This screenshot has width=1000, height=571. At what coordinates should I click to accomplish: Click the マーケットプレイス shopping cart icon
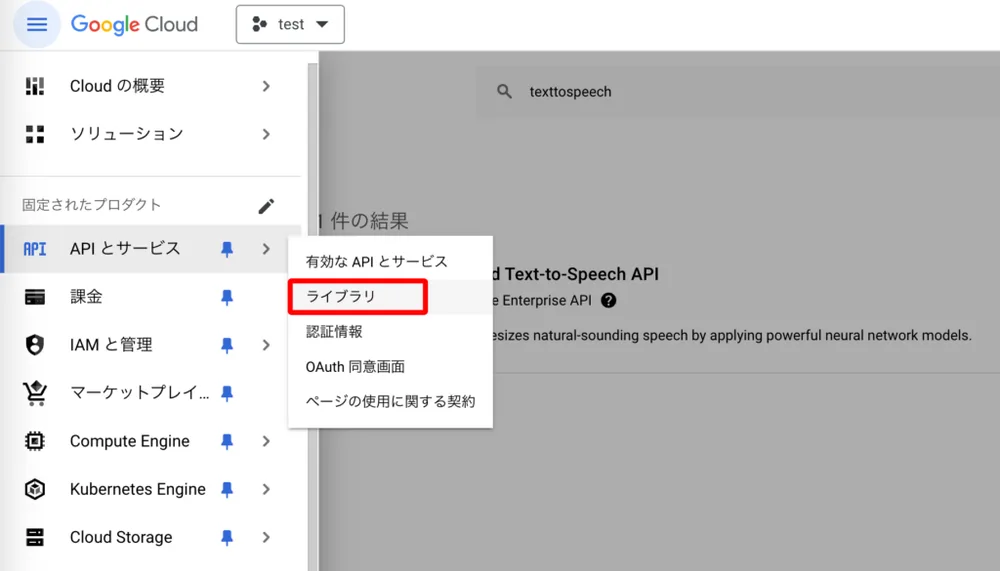pyautogui.click(x=34, y=392)
